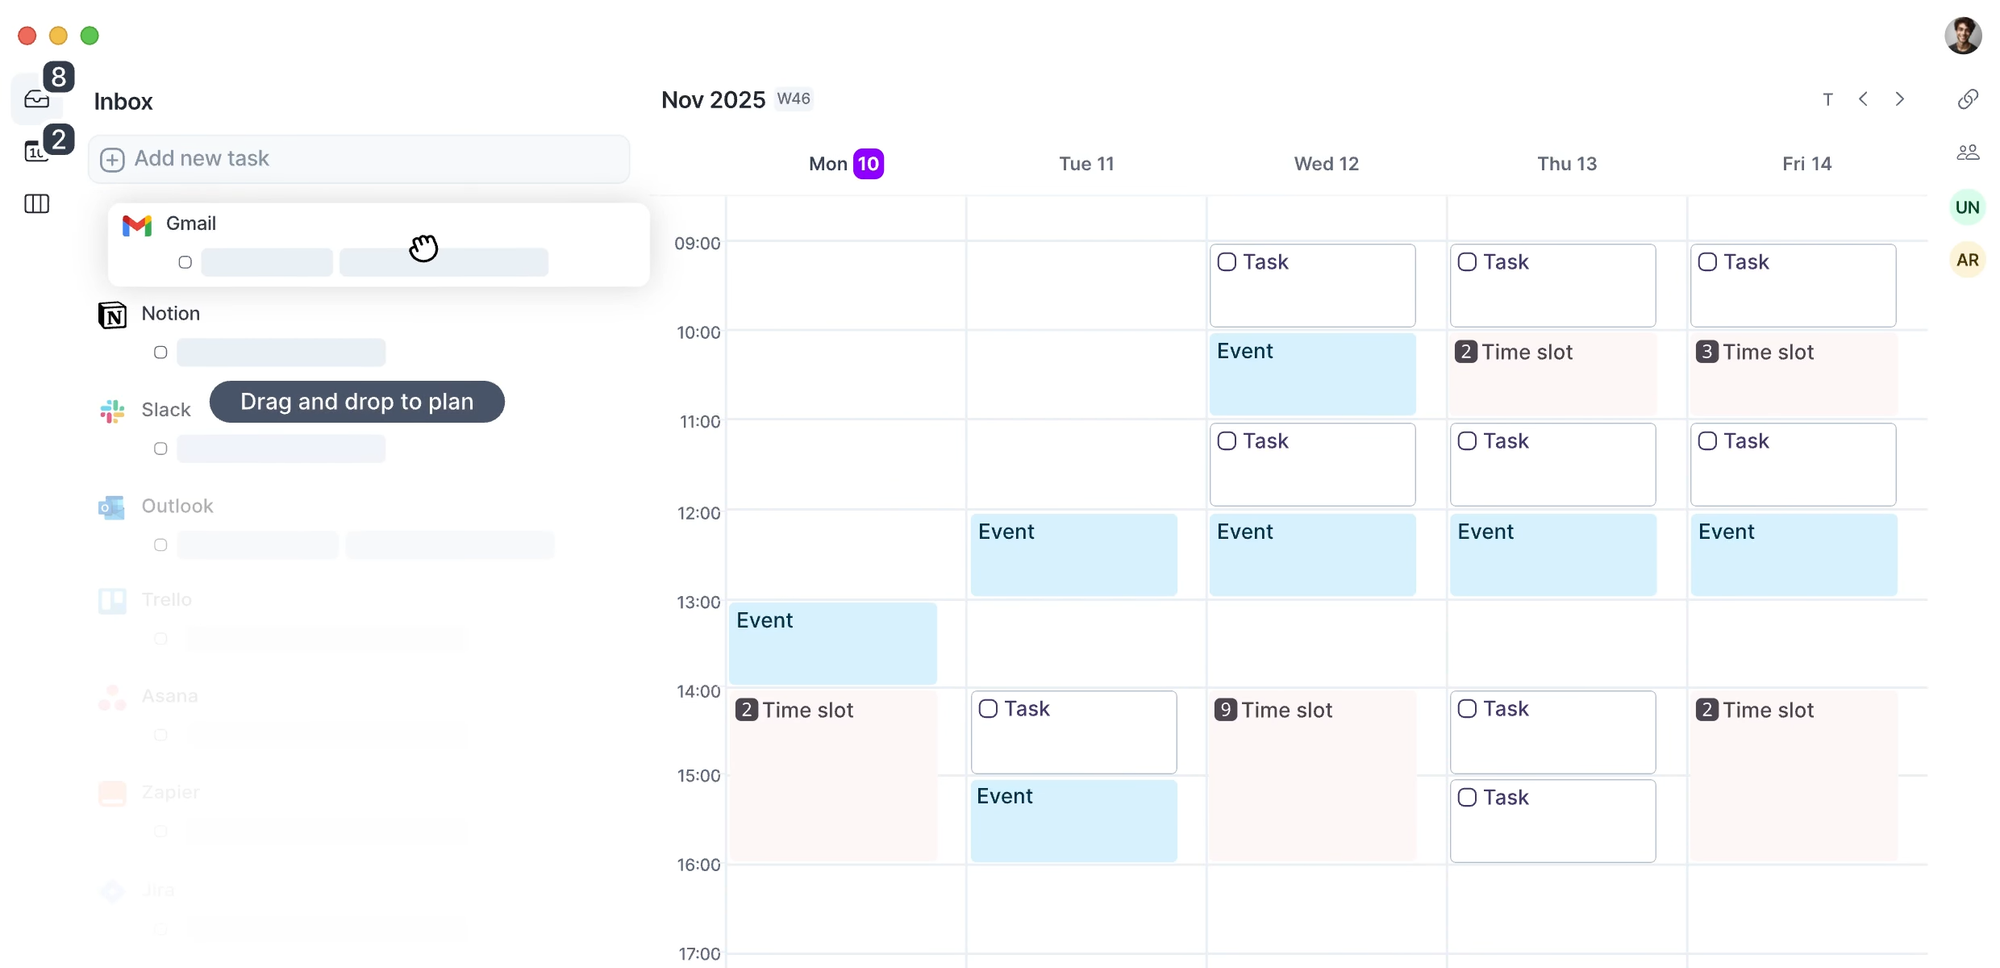Click the green UN avatar
The image size is (2000, 968).
(x=1967, y=207)
